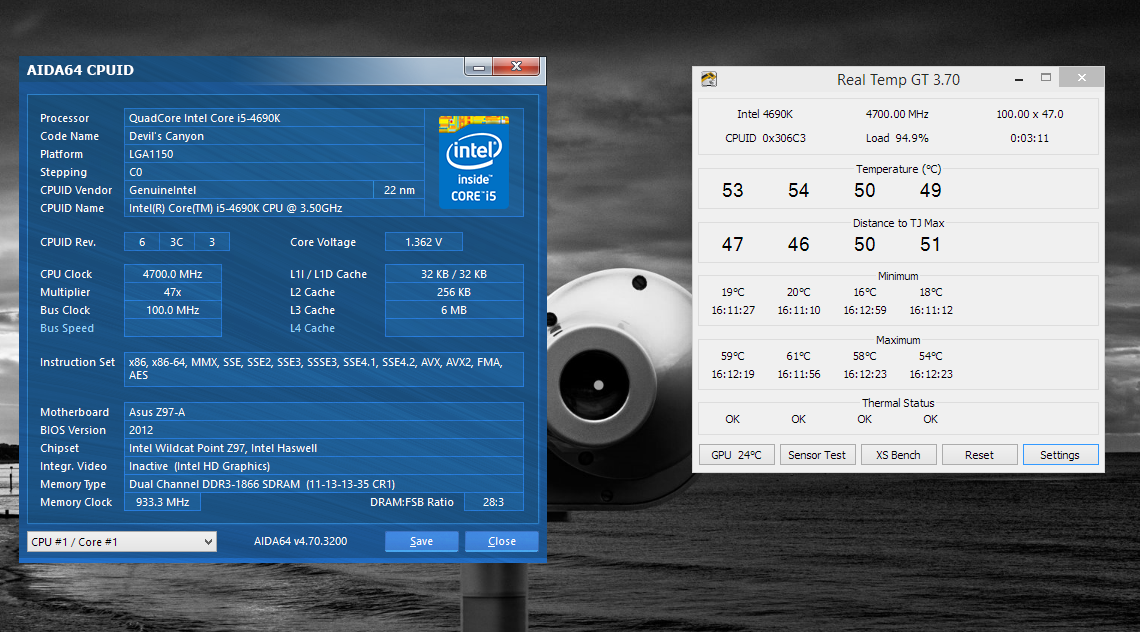Click the 'Load 94.9%' reading in Real Temp
Viewport: 1140px width, 632px height.
(x=896, y=138)
